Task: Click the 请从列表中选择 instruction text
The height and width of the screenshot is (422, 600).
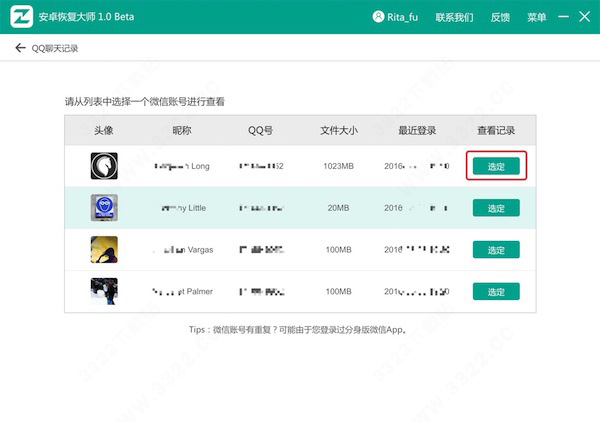Action: (x=145, y=101)
